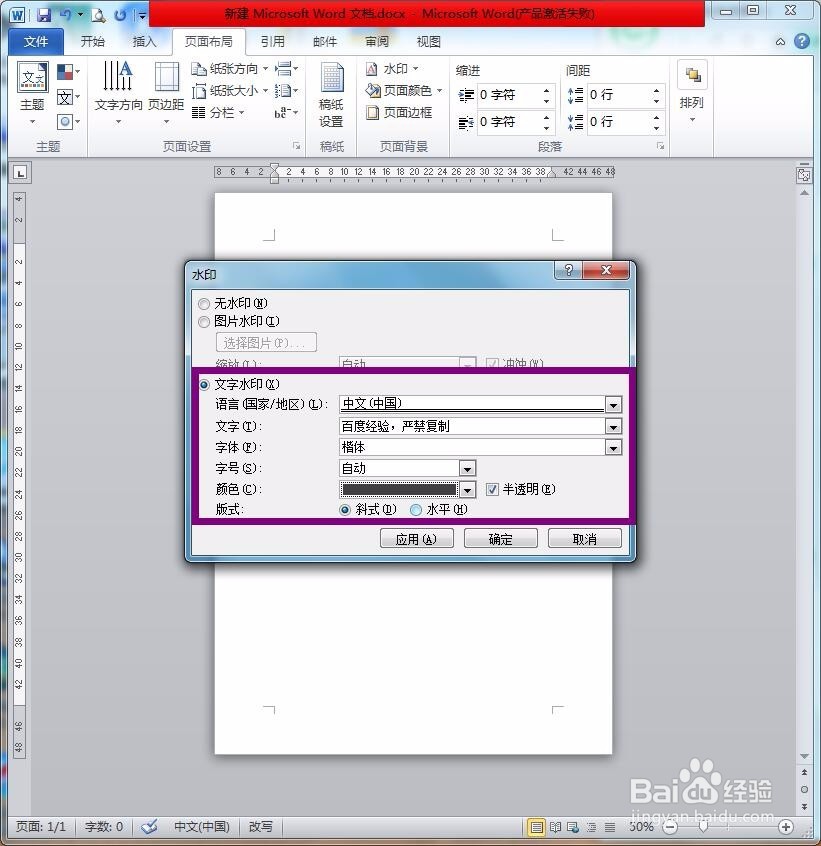This screenshot has width=821, height=846.
Task: Choose the 水平 (horizontal) layout option
Action: pos(416,509)
